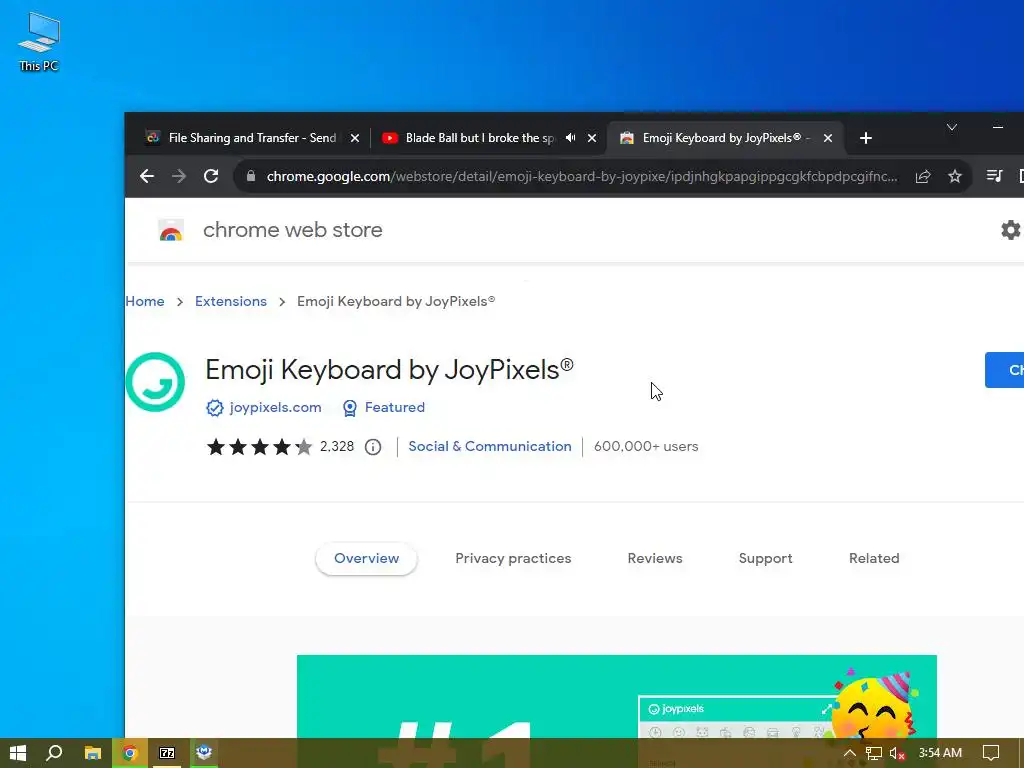Open the tab search dropdown
The width and height of the screenshot is (1024, 768).
pos(952,127)
